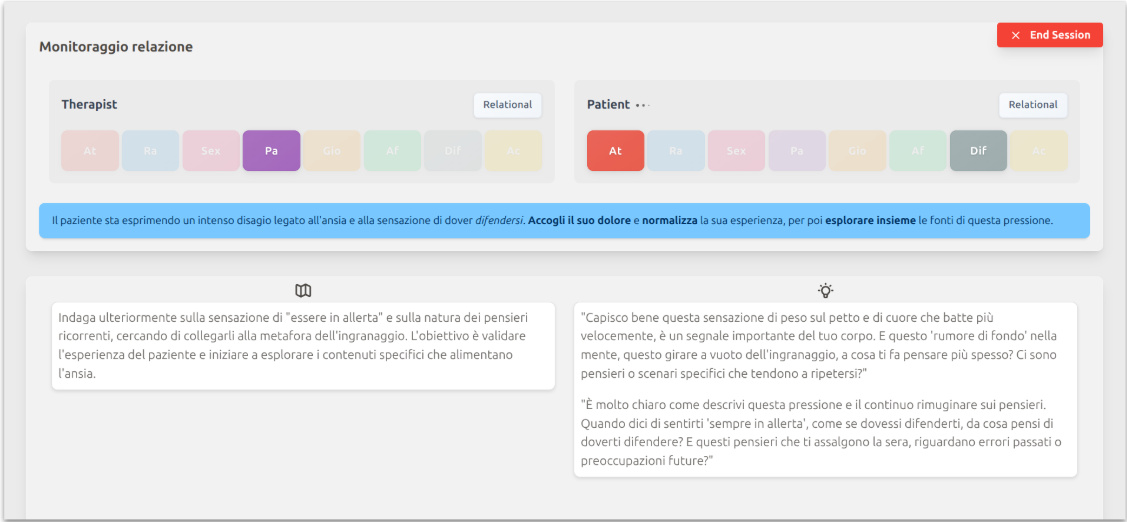Open the Therapist Relational selector
Image resolution: width=1127 pixels, height=522 pixels.
click(x=507, y=105)
